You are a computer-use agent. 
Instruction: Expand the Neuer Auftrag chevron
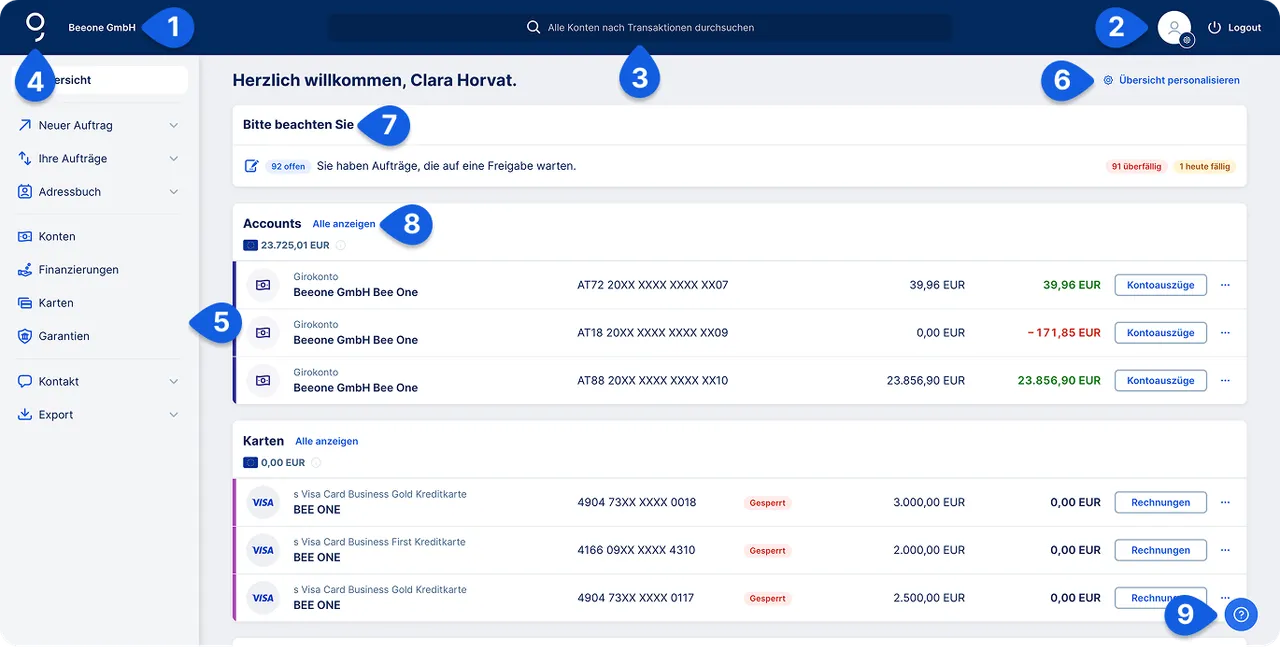(x=174, y=126)
